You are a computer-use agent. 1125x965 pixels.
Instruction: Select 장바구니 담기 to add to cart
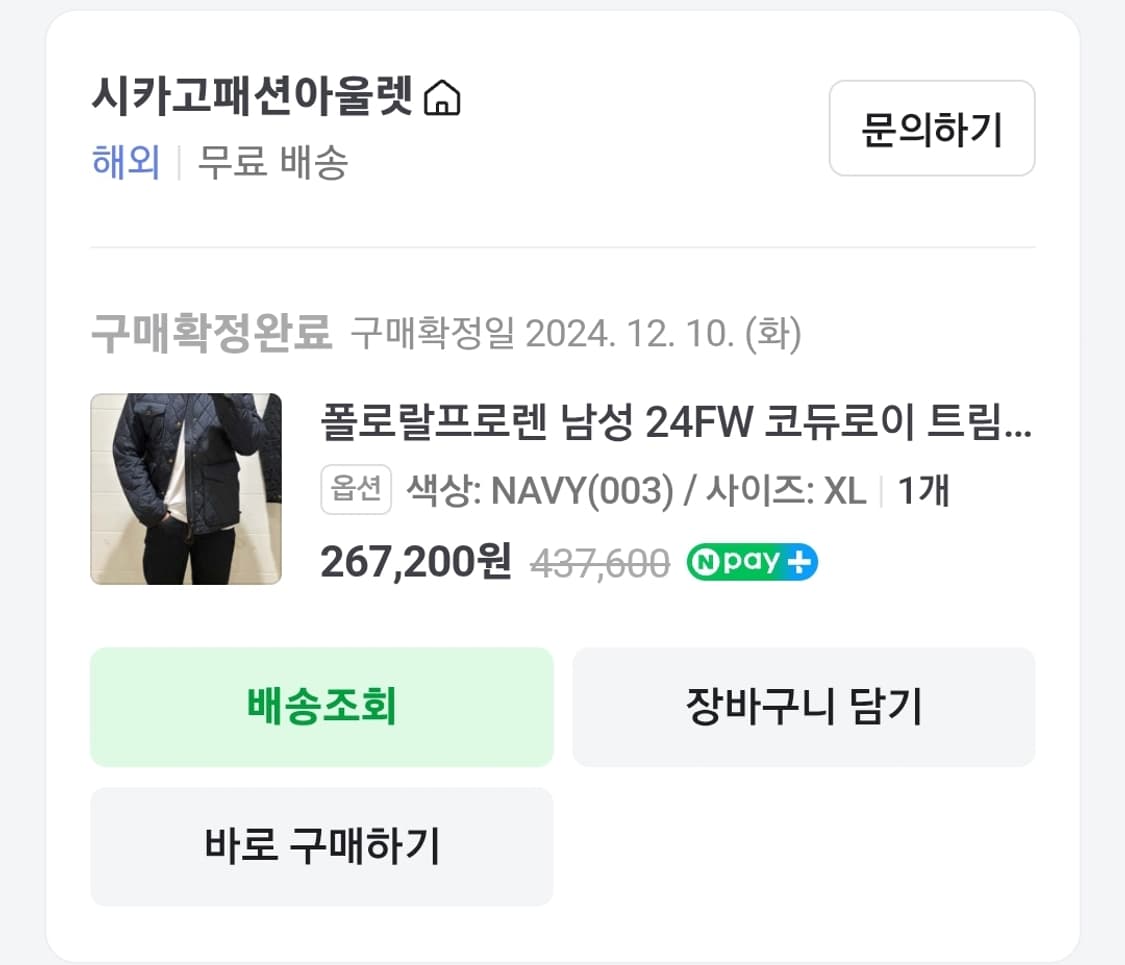pos(803,707)
